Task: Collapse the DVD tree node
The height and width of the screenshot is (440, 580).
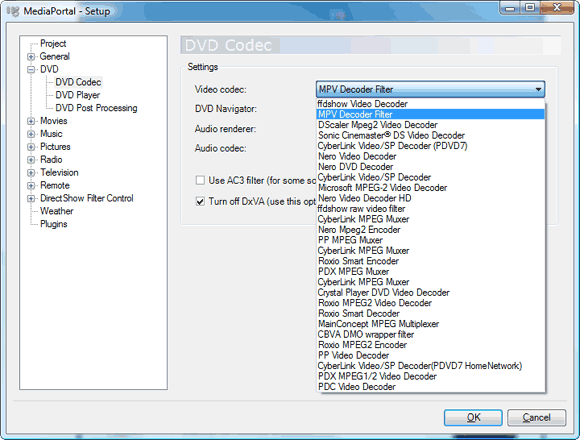Action: 31,70
